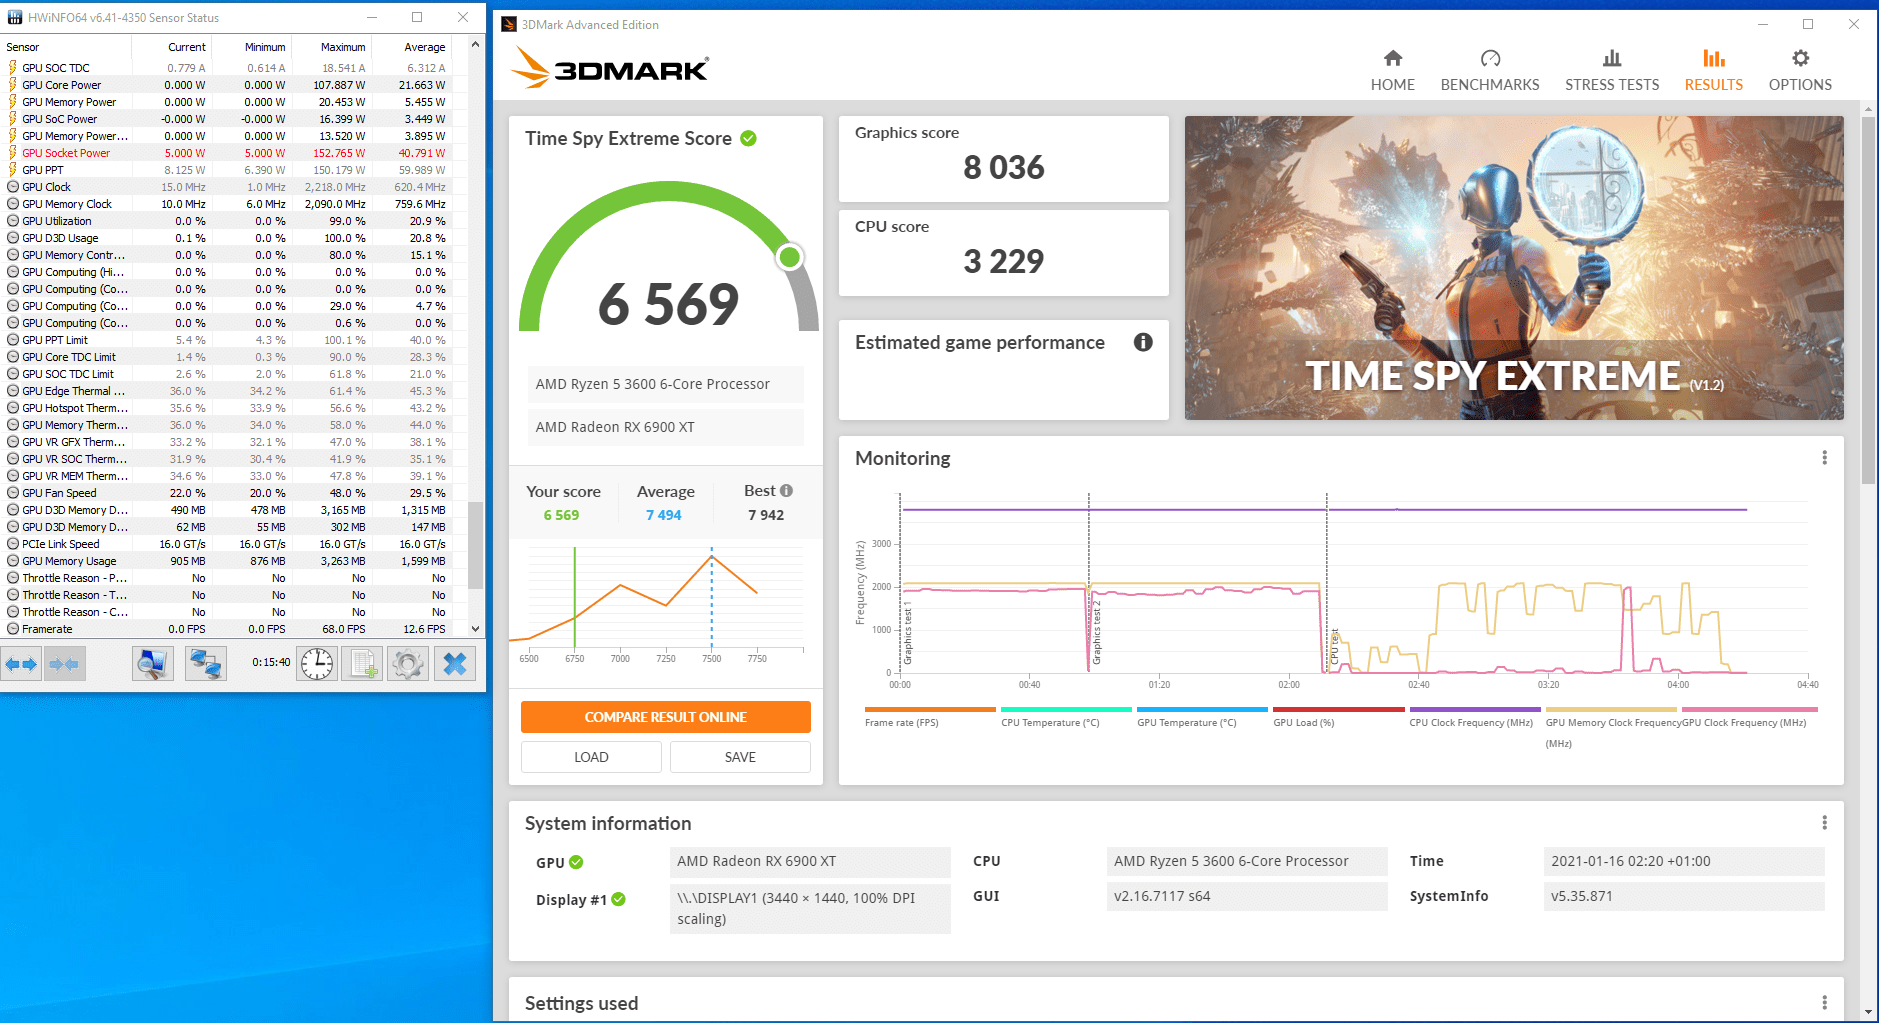
Task: Open HWiNFO summary view with magnifier monitor icon
Action: point(153,664)
